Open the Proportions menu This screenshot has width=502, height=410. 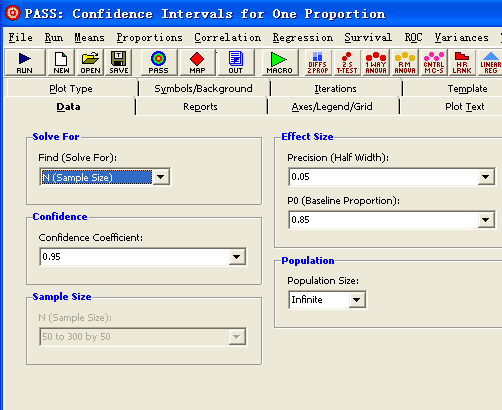click(x=149, y=38)
